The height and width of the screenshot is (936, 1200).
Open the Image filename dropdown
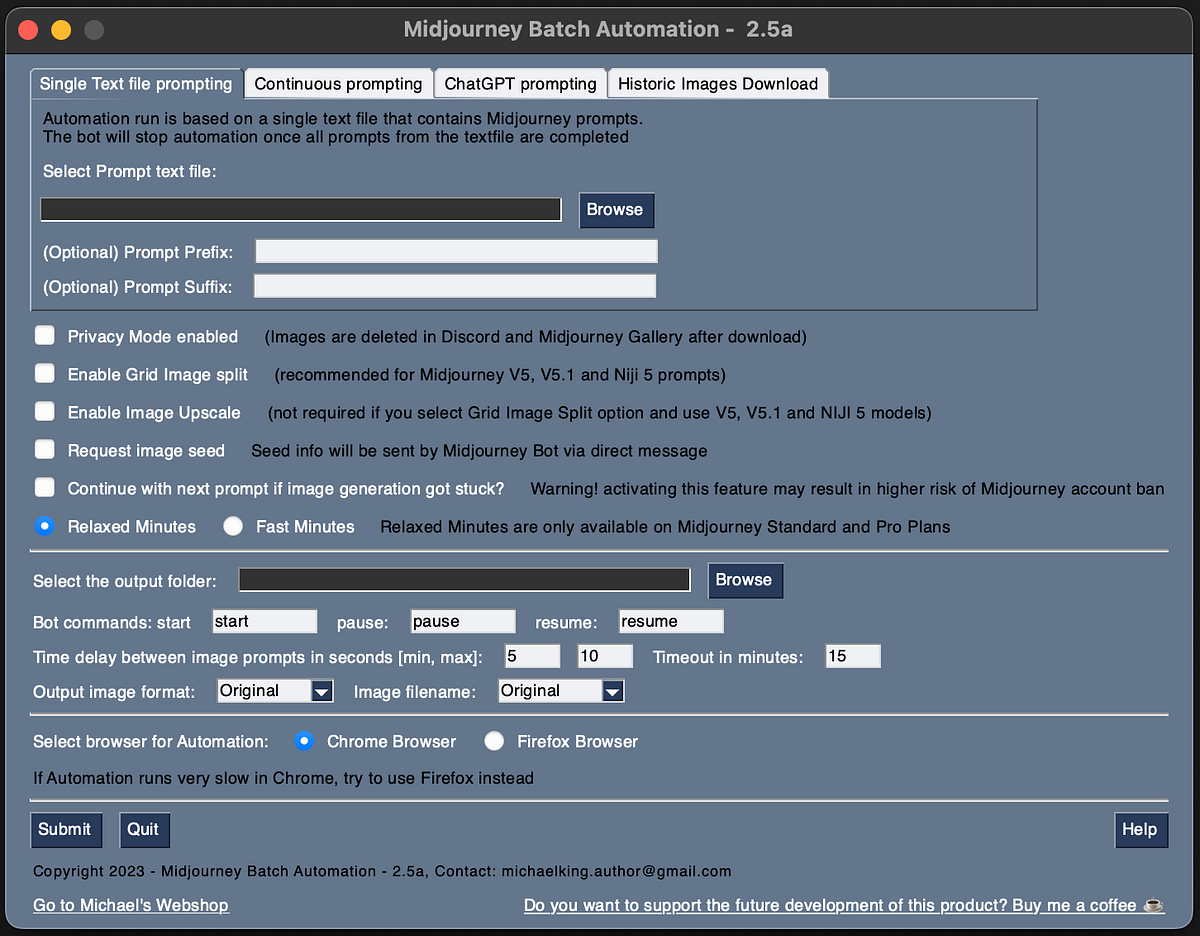coord(612,690)
